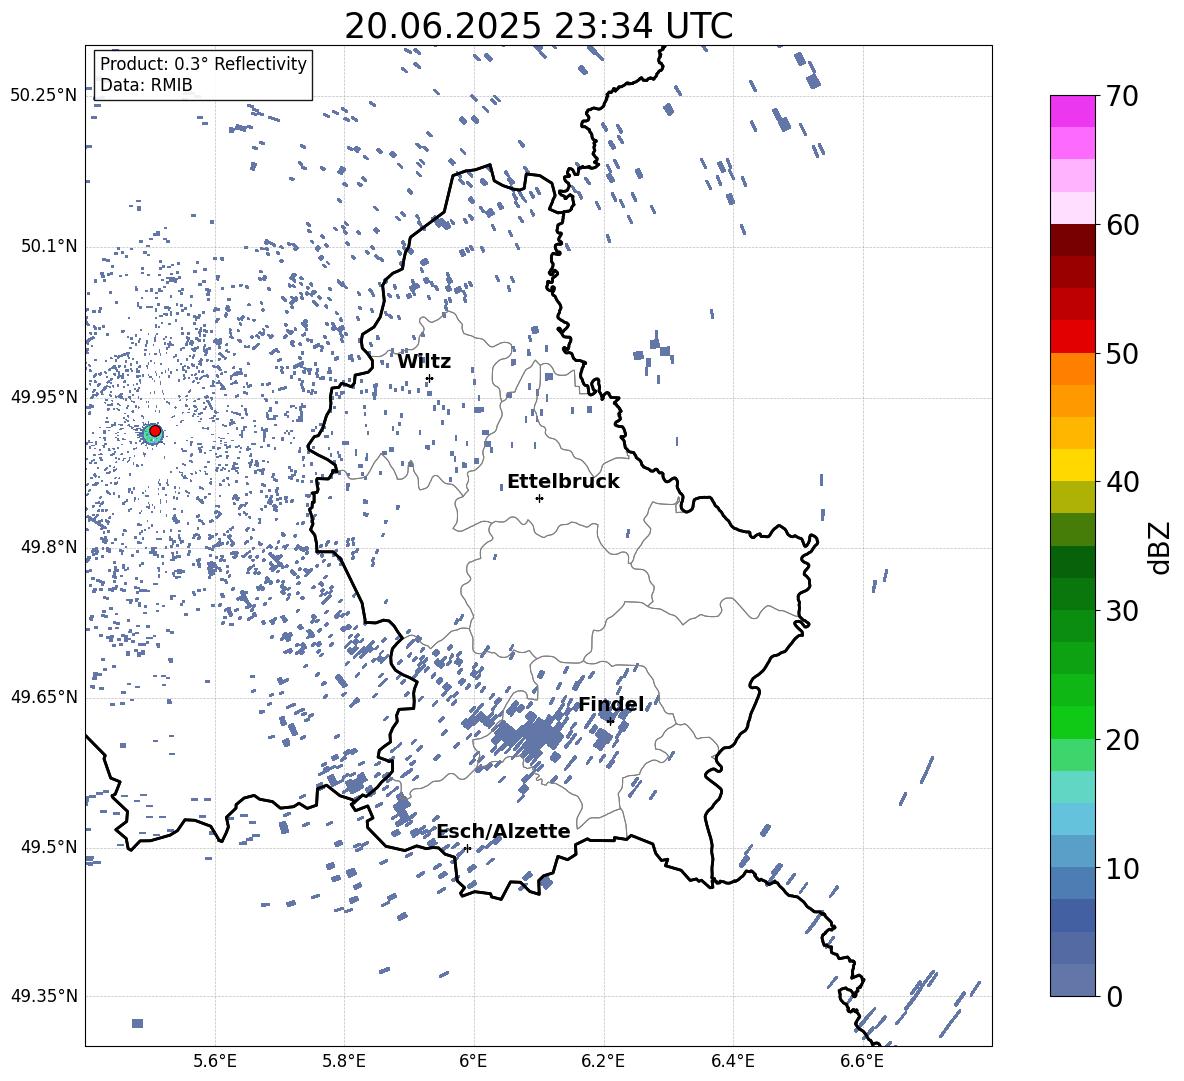Click the Findel station label

[x=611, y=705]
